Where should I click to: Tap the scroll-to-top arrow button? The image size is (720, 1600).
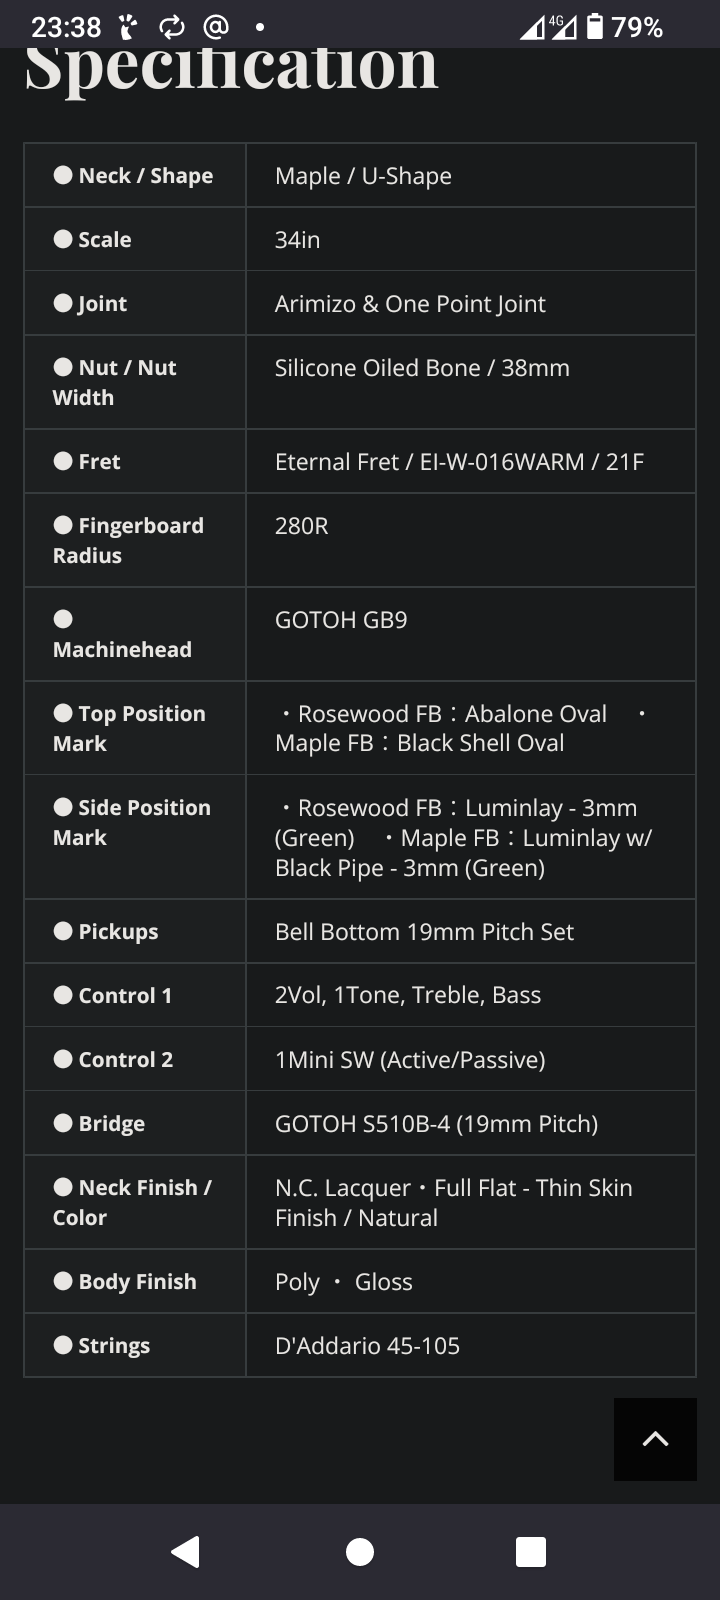click(x=655, y=1439)
